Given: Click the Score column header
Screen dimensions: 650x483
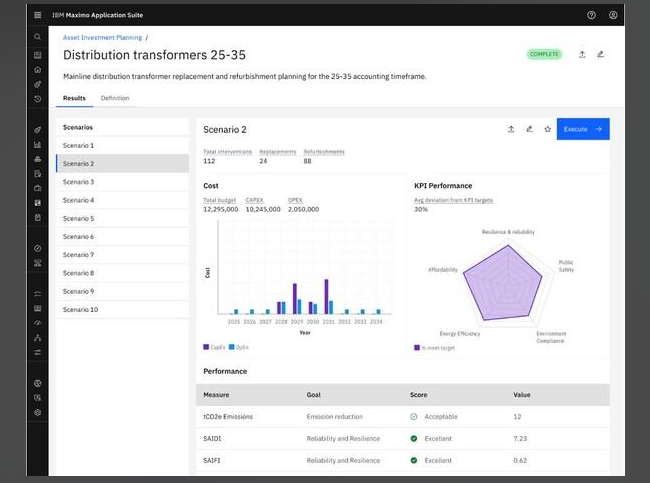Looking at the screenshot, I should [418, 395].
